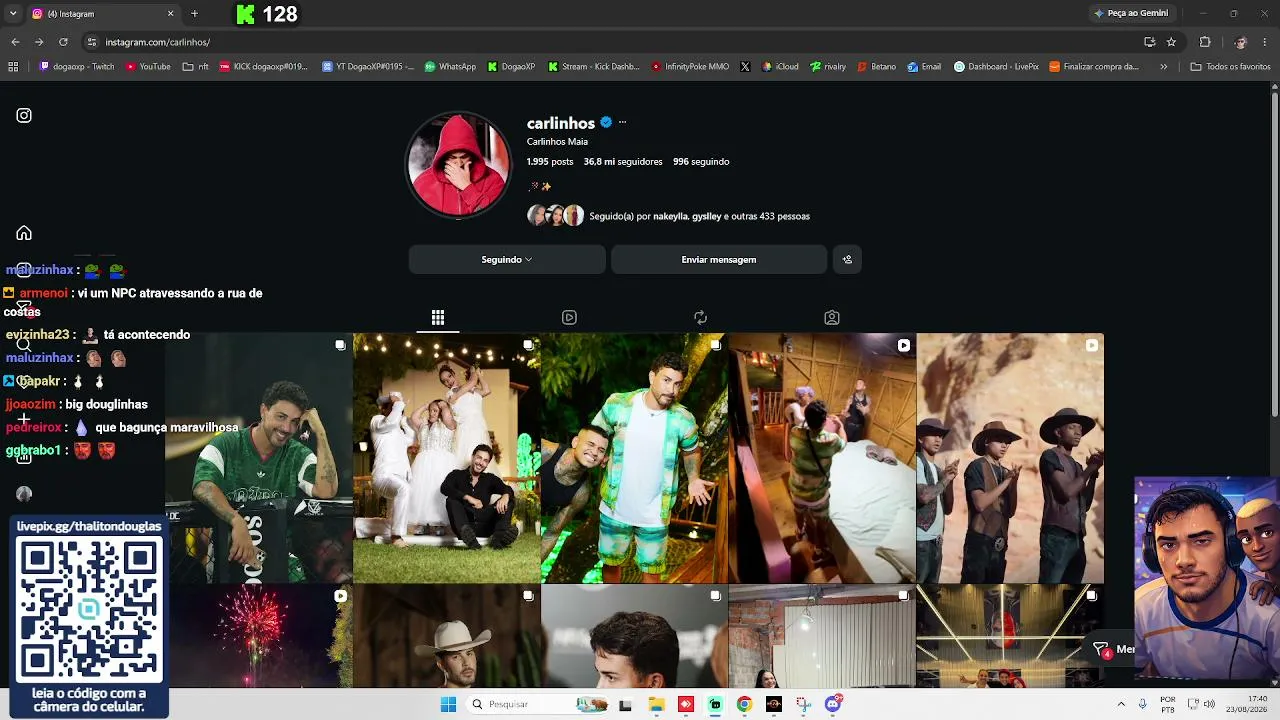Switch to Chrome in the taskbar

point(744,704)
